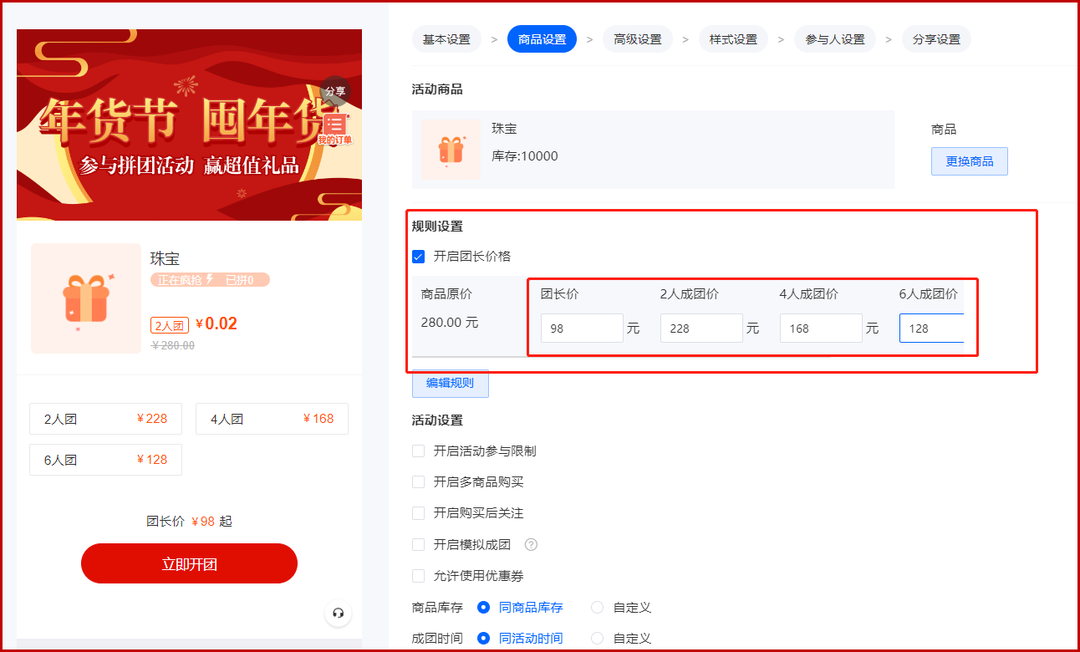The image size is (1080, 652).
Task: Jump to the 分享设置 step tab
Action: pos(937,39)
